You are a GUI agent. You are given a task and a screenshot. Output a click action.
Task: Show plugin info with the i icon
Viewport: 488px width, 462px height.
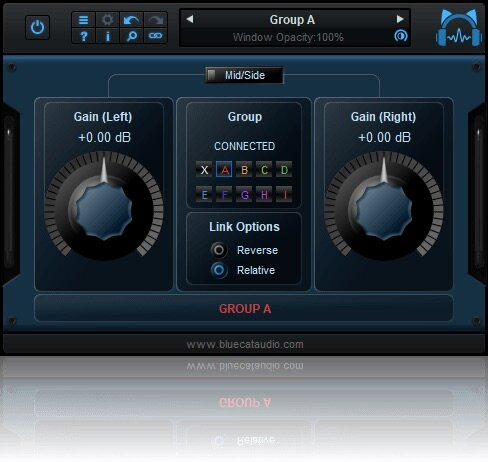point(108,36)
